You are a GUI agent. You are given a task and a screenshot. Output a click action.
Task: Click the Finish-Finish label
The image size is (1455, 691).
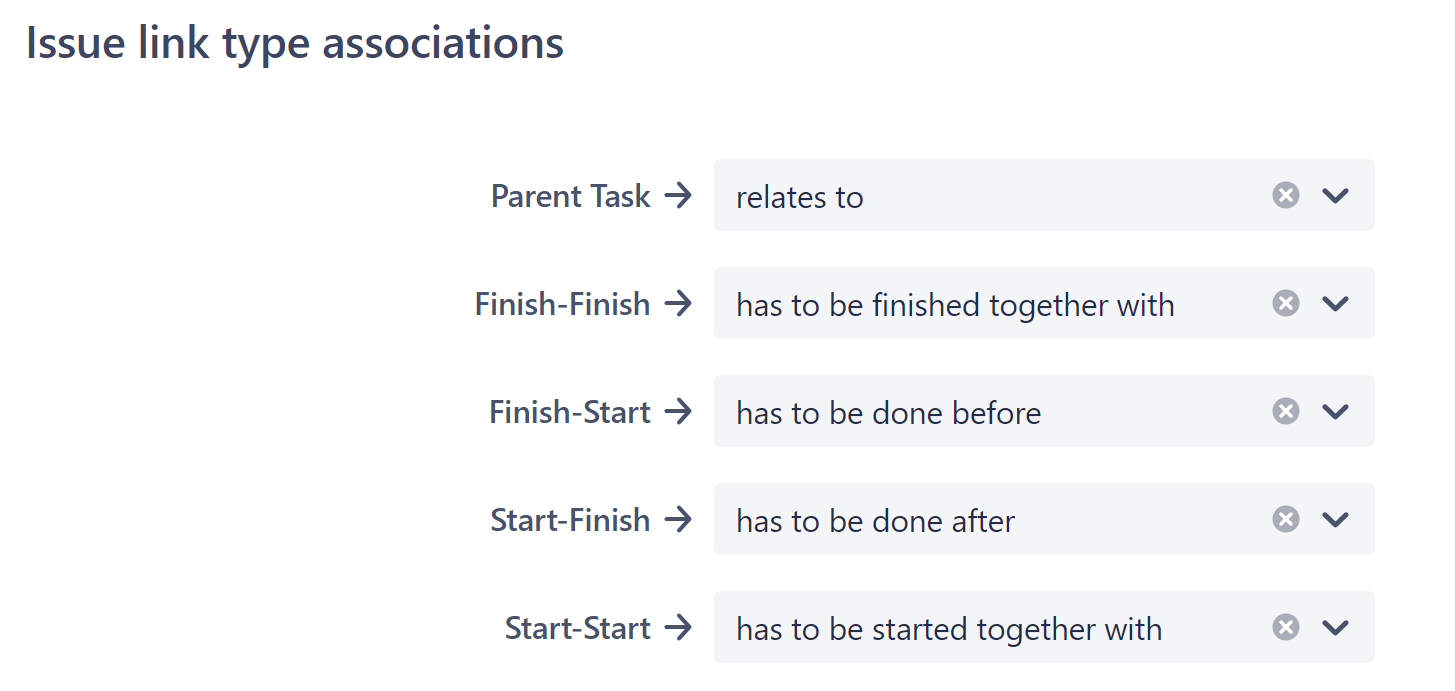tap(562, 304)
